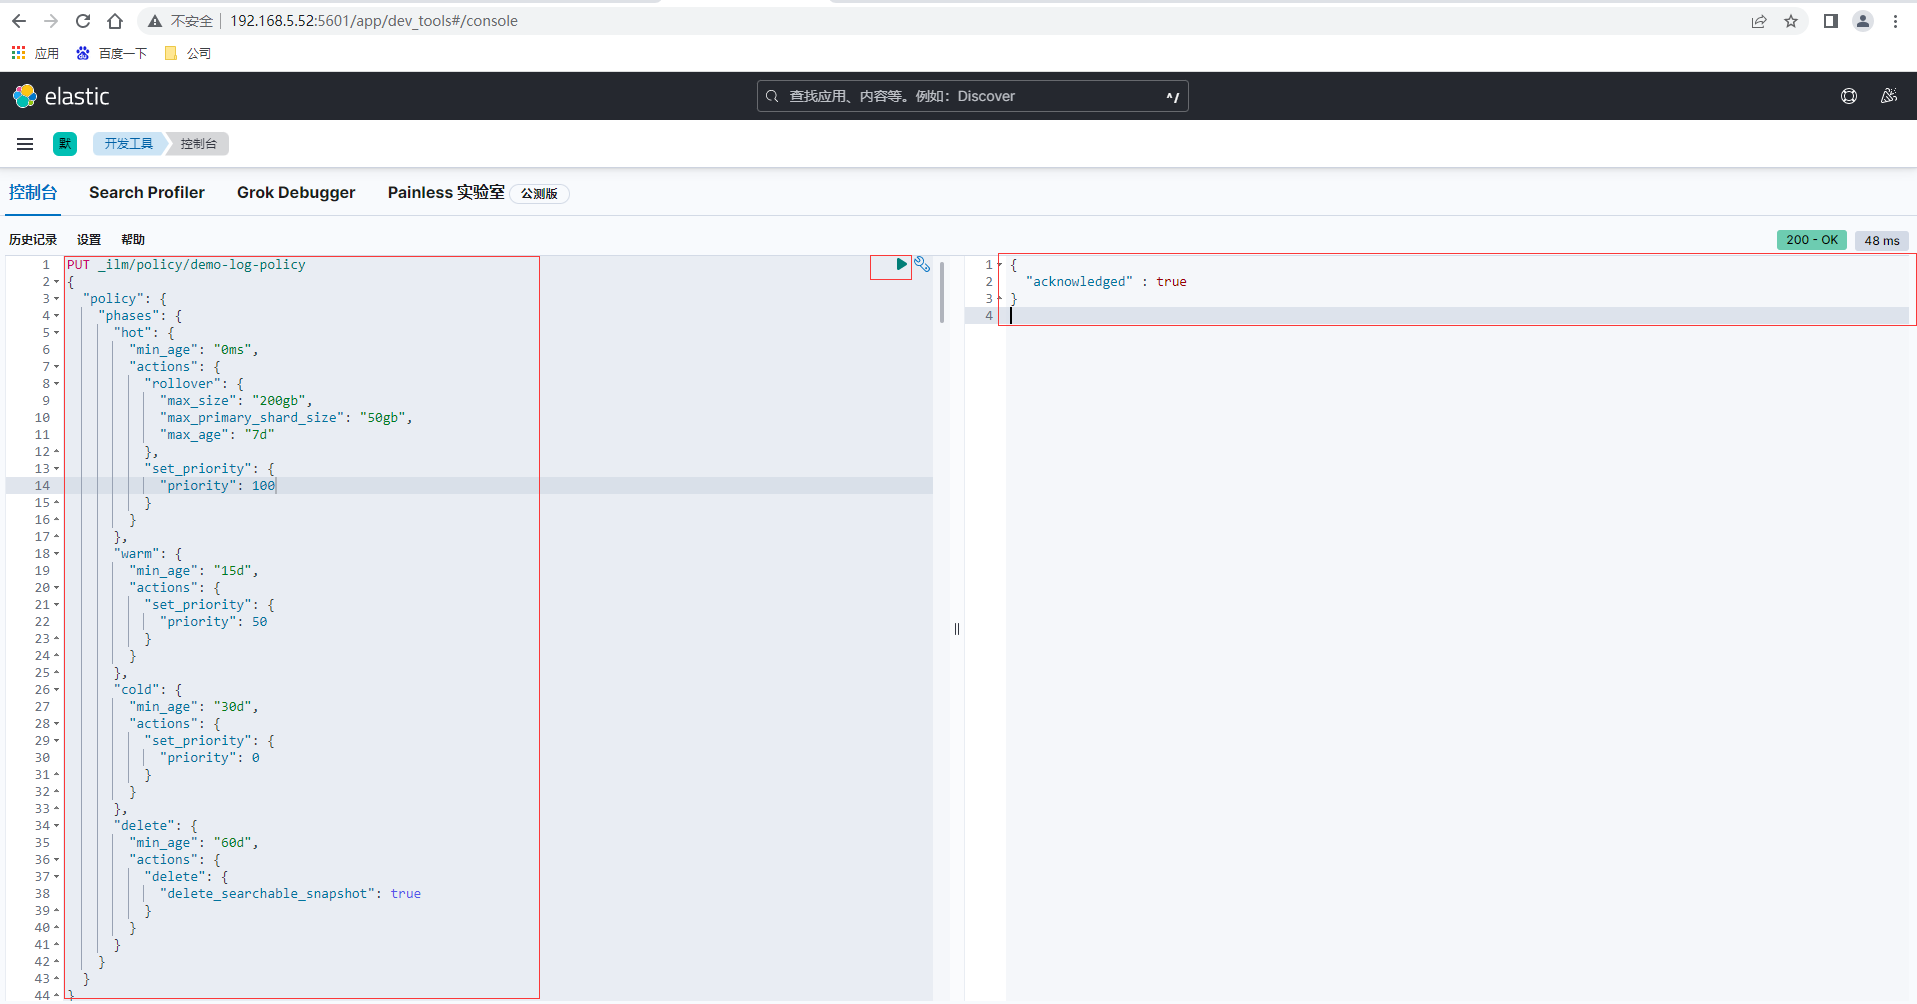Screen dimensions: 1917x1004
Task: Collapse the "policy" block at line 3
Action: click(x=56, y=299)
